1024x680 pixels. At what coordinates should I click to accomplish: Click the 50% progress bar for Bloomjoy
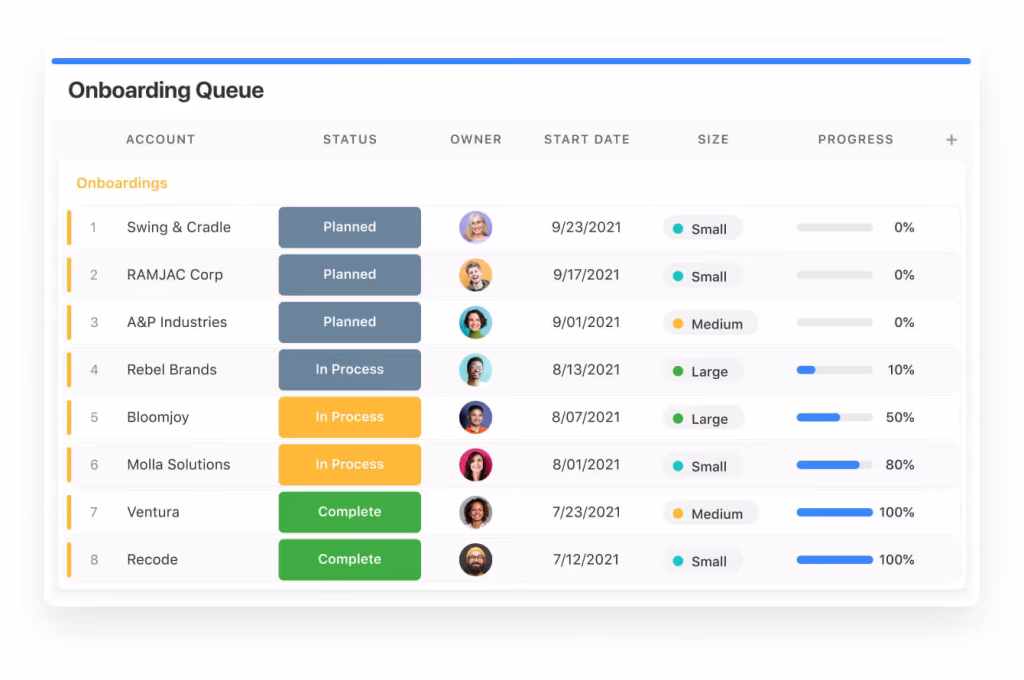click(x=834, y=417)
